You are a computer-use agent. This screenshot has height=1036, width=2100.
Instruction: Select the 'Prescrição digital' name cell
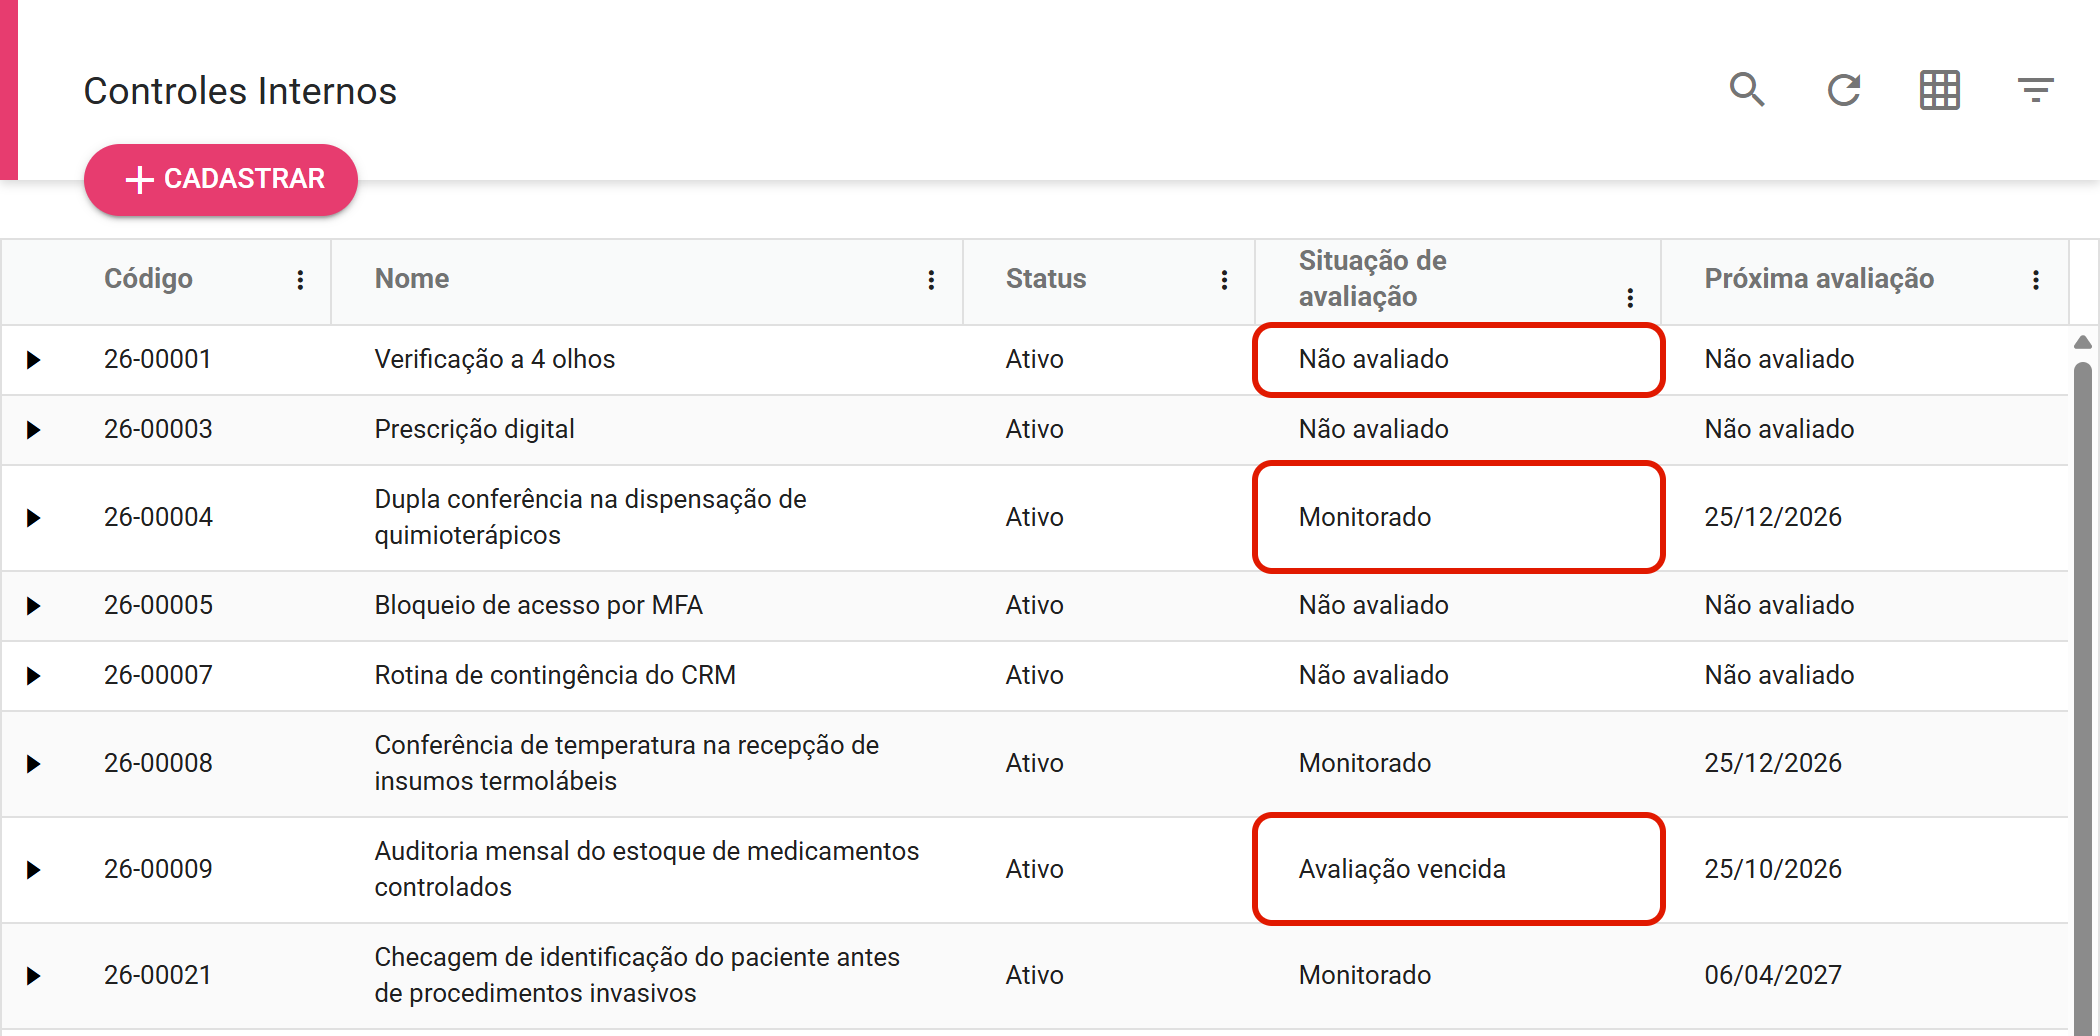point(474,429)
